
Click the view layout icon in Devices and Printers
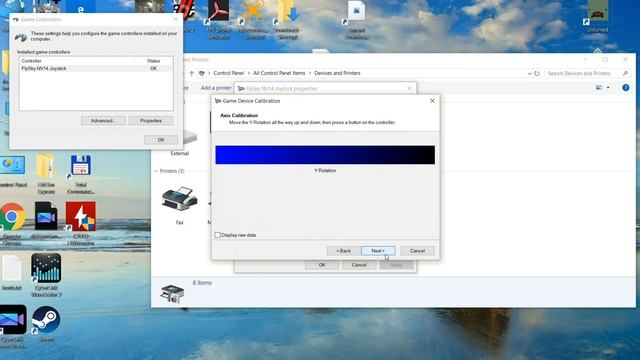tap(599, 87)
